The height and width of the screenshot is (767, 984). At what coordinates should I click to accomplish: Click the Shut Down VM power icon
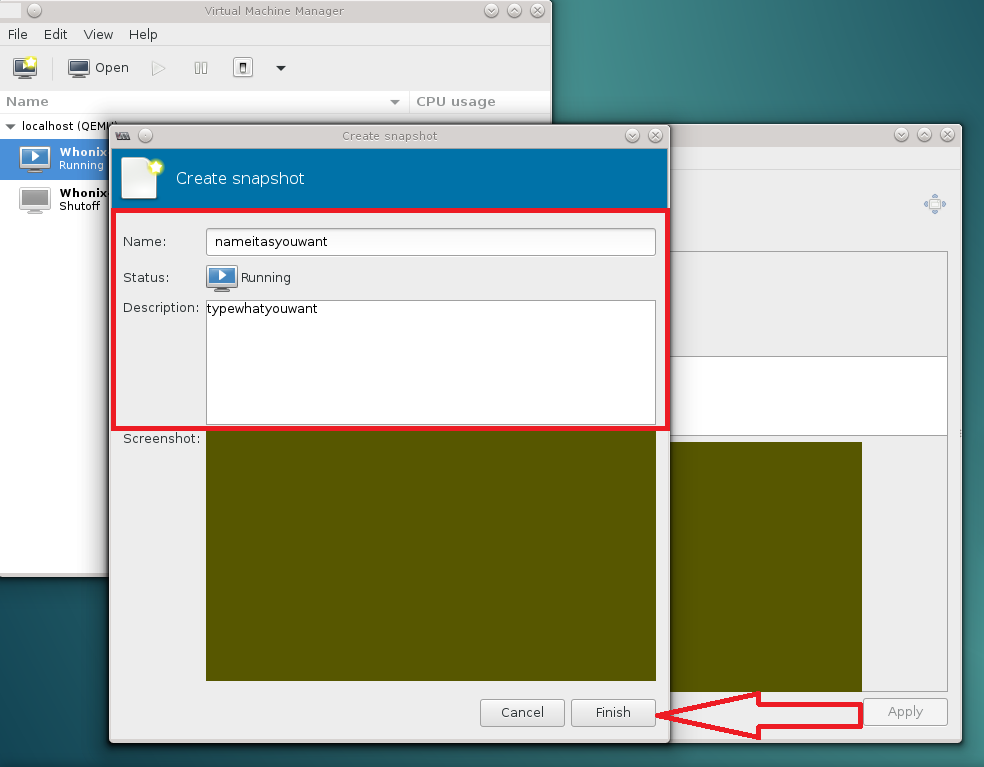243,68
